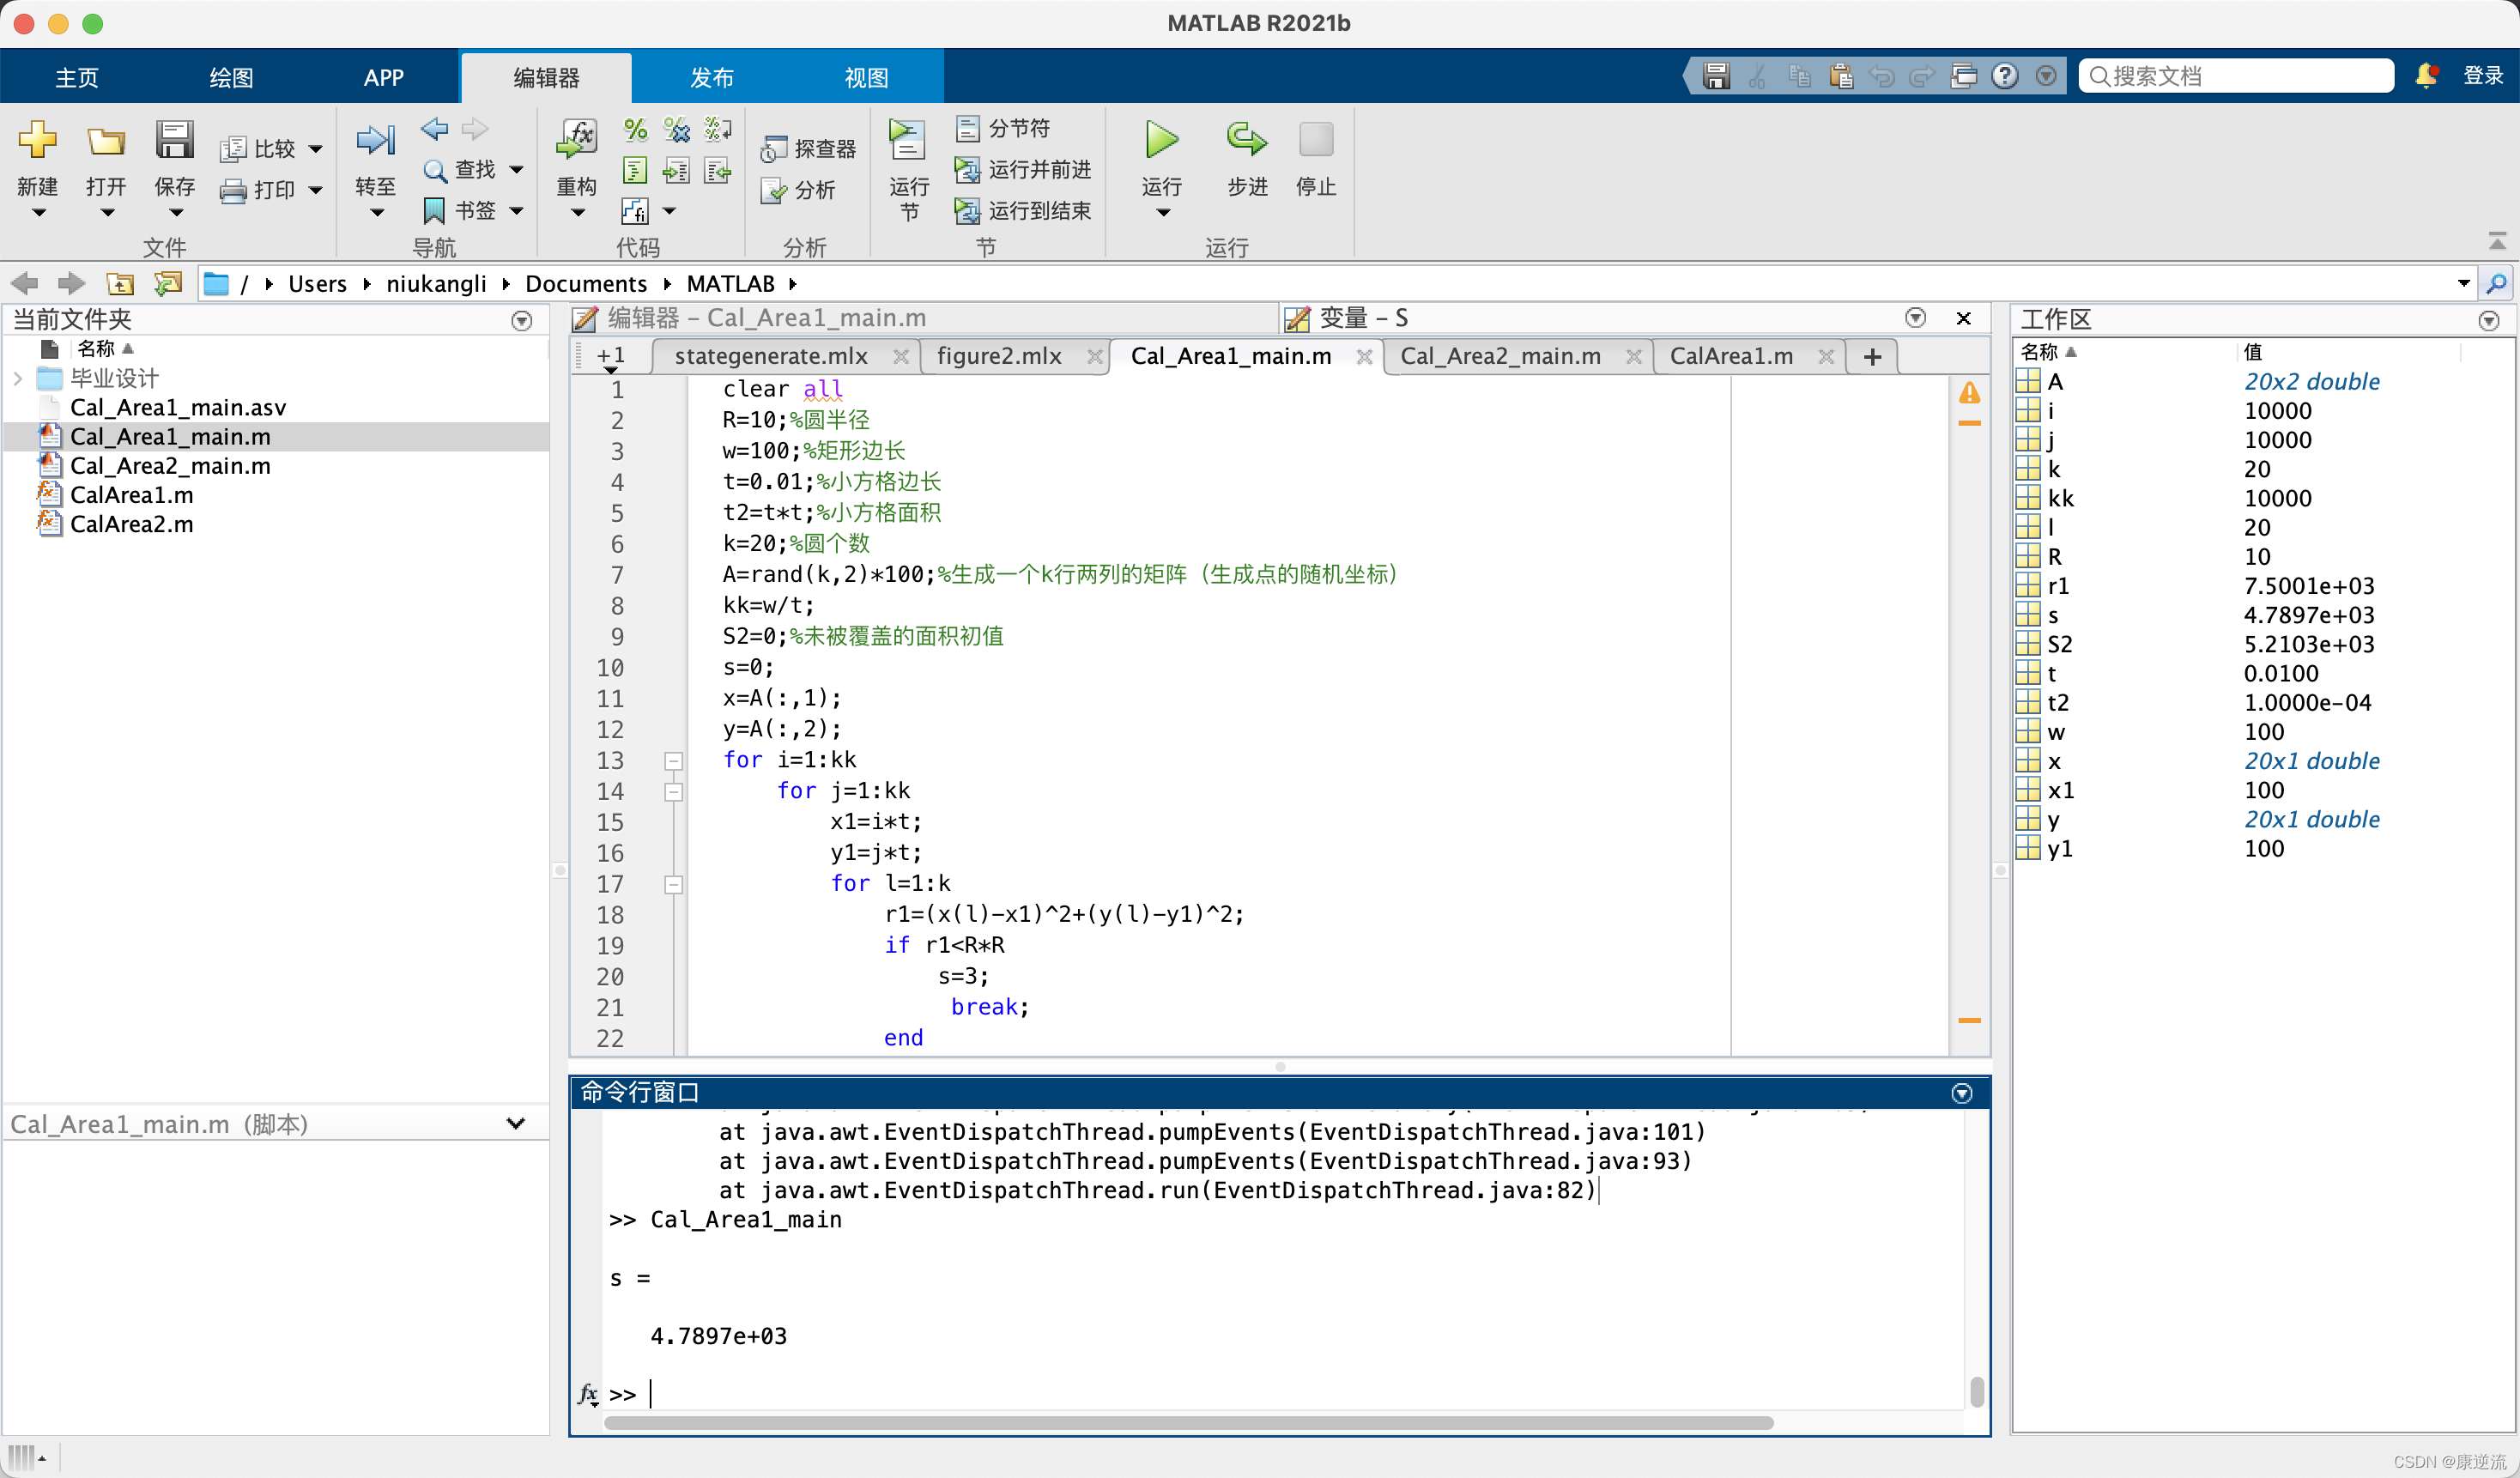
Task: Open the address bar path dropdown
Action: (x=2463, y=284)
